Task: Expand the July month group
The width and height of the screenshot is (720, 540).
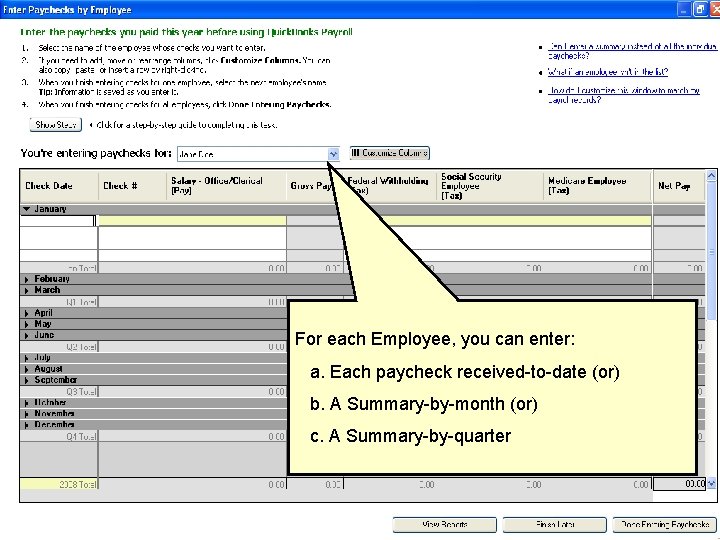Action: tap(27, 358)
